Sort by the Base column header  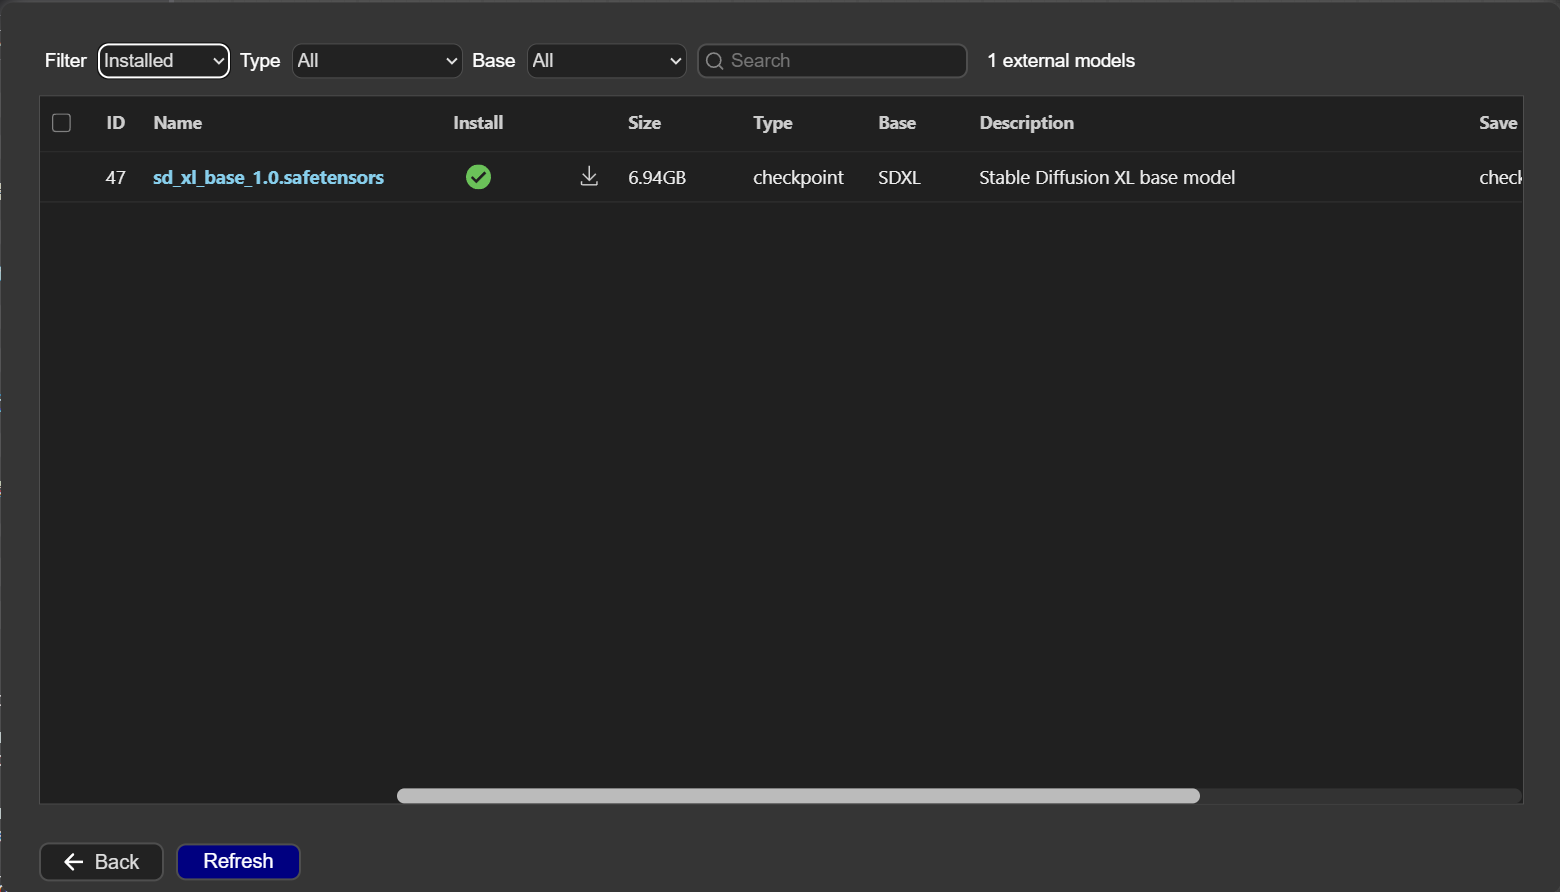(x=897, y=123)
